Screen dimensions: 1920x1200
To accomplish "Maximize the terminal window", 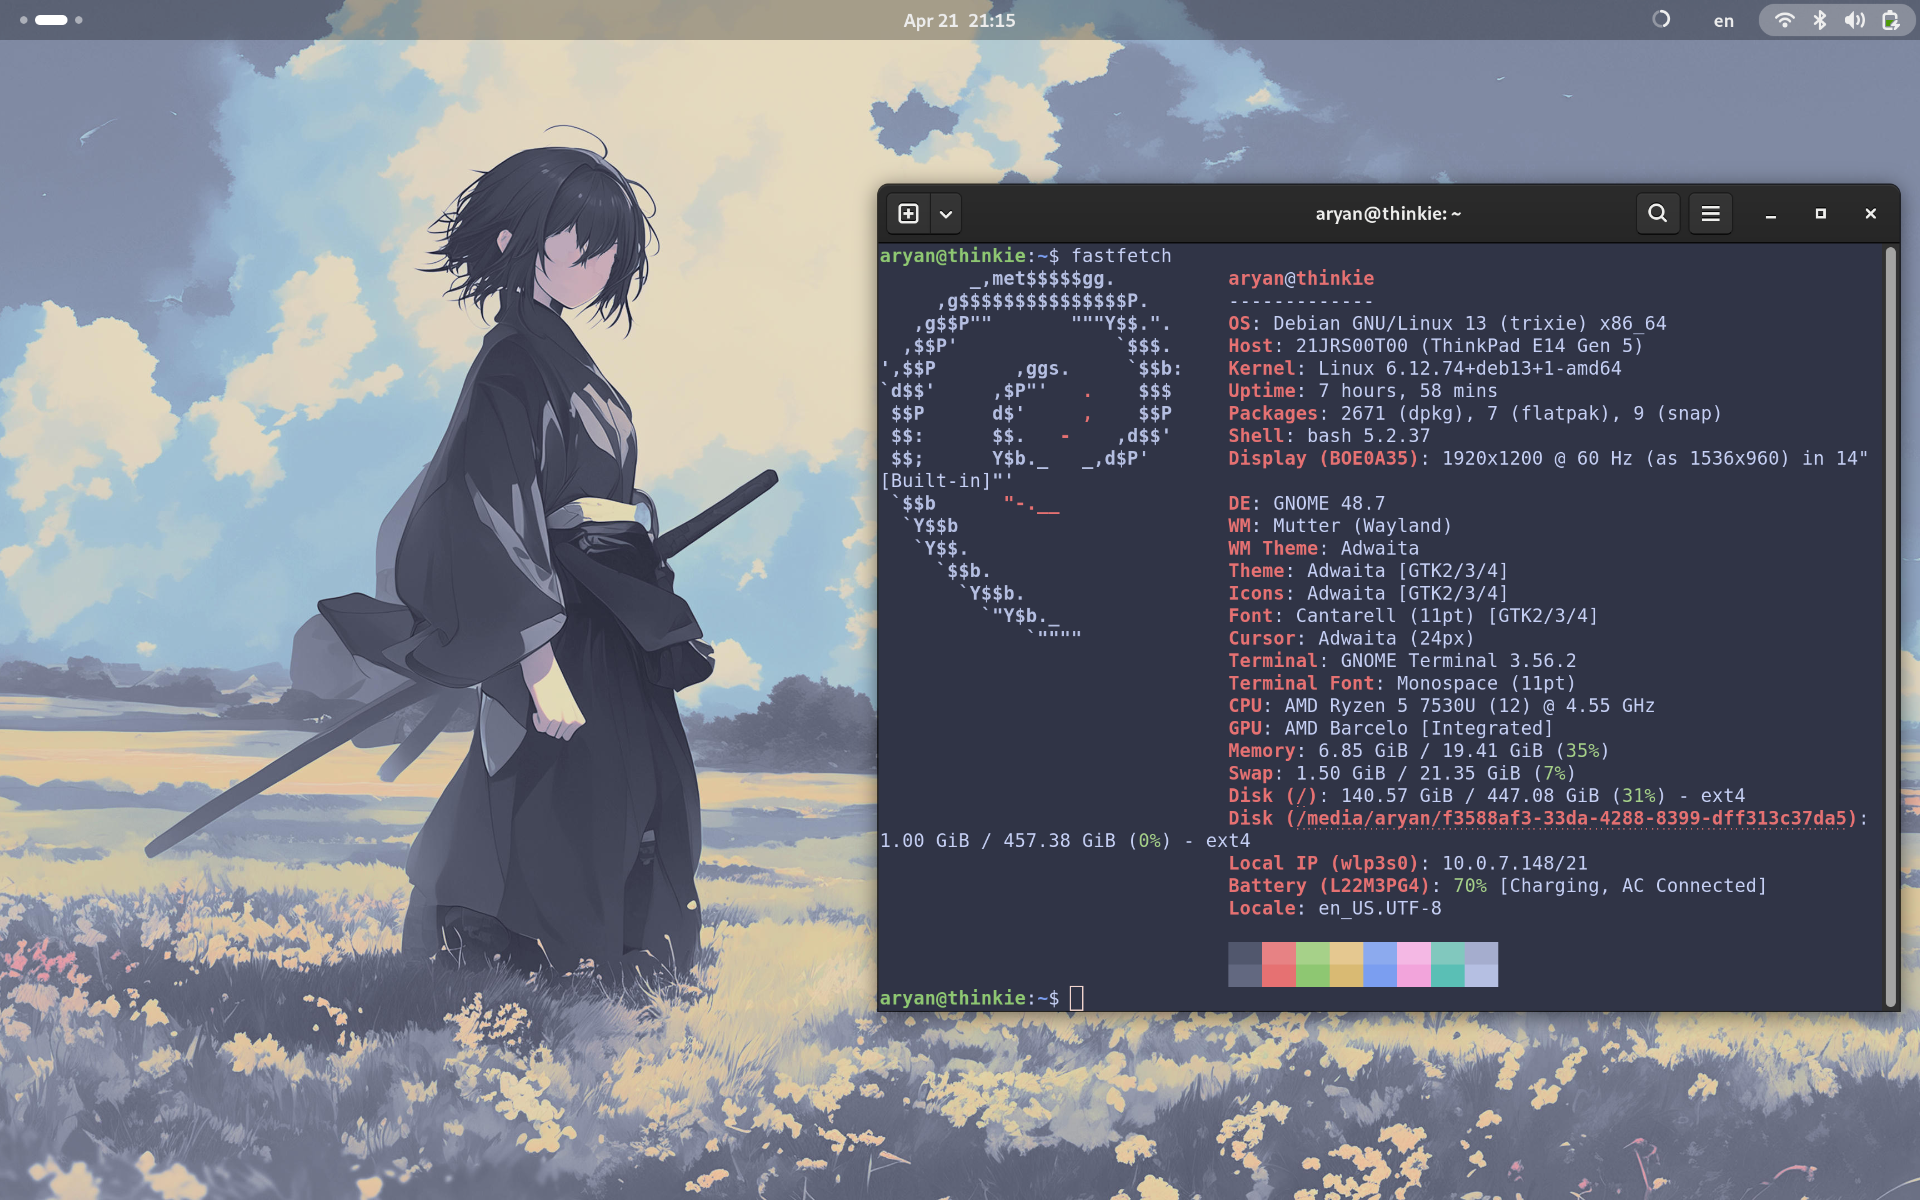I will 1821,214.
